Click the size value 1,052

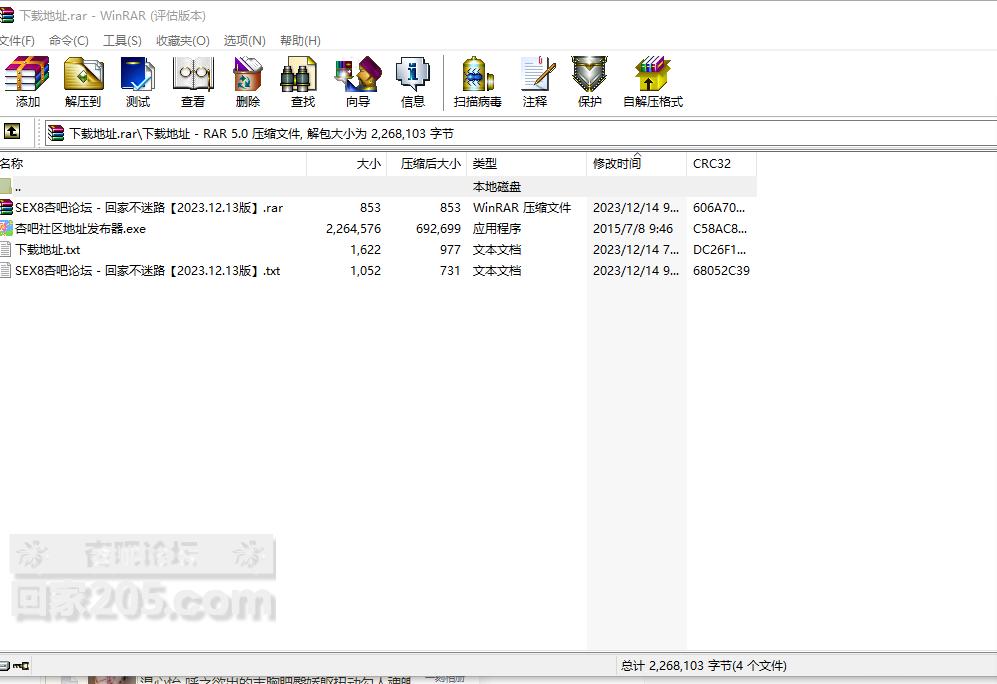tap(366, 270)
